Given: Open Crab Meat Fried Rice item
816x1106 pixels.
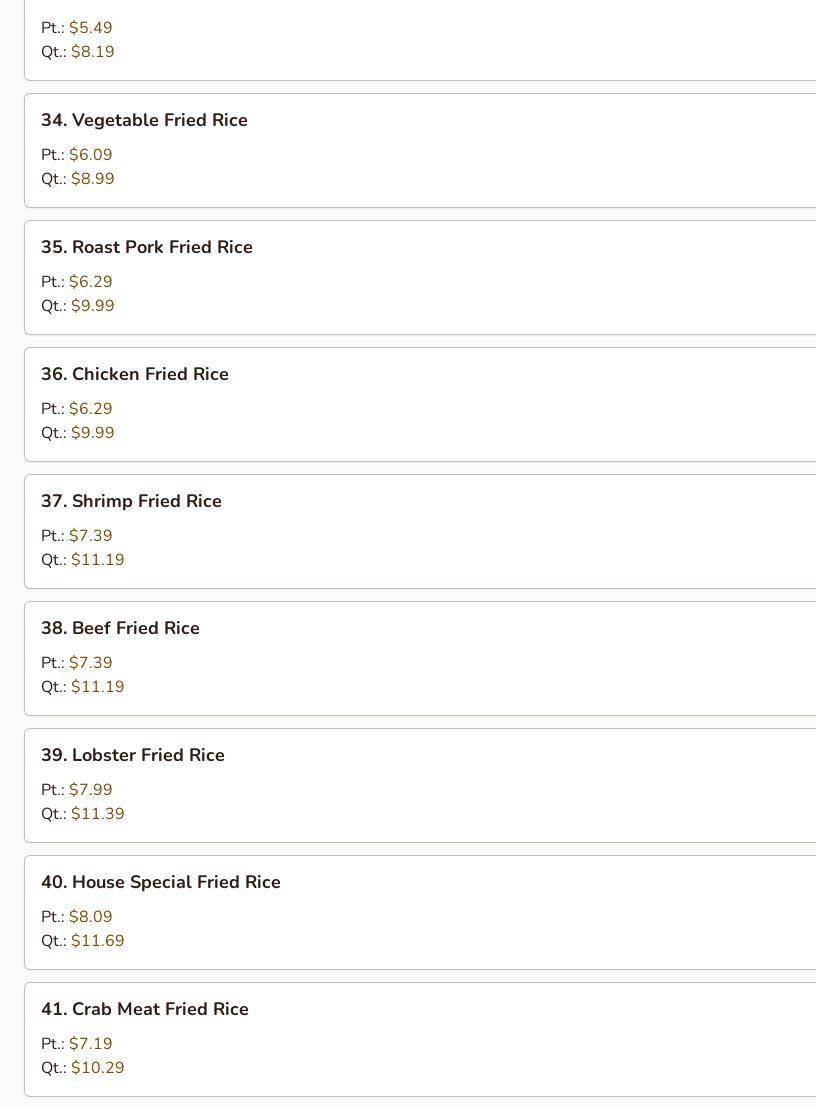Looking at the screenshot, I should click(144, 1009).
